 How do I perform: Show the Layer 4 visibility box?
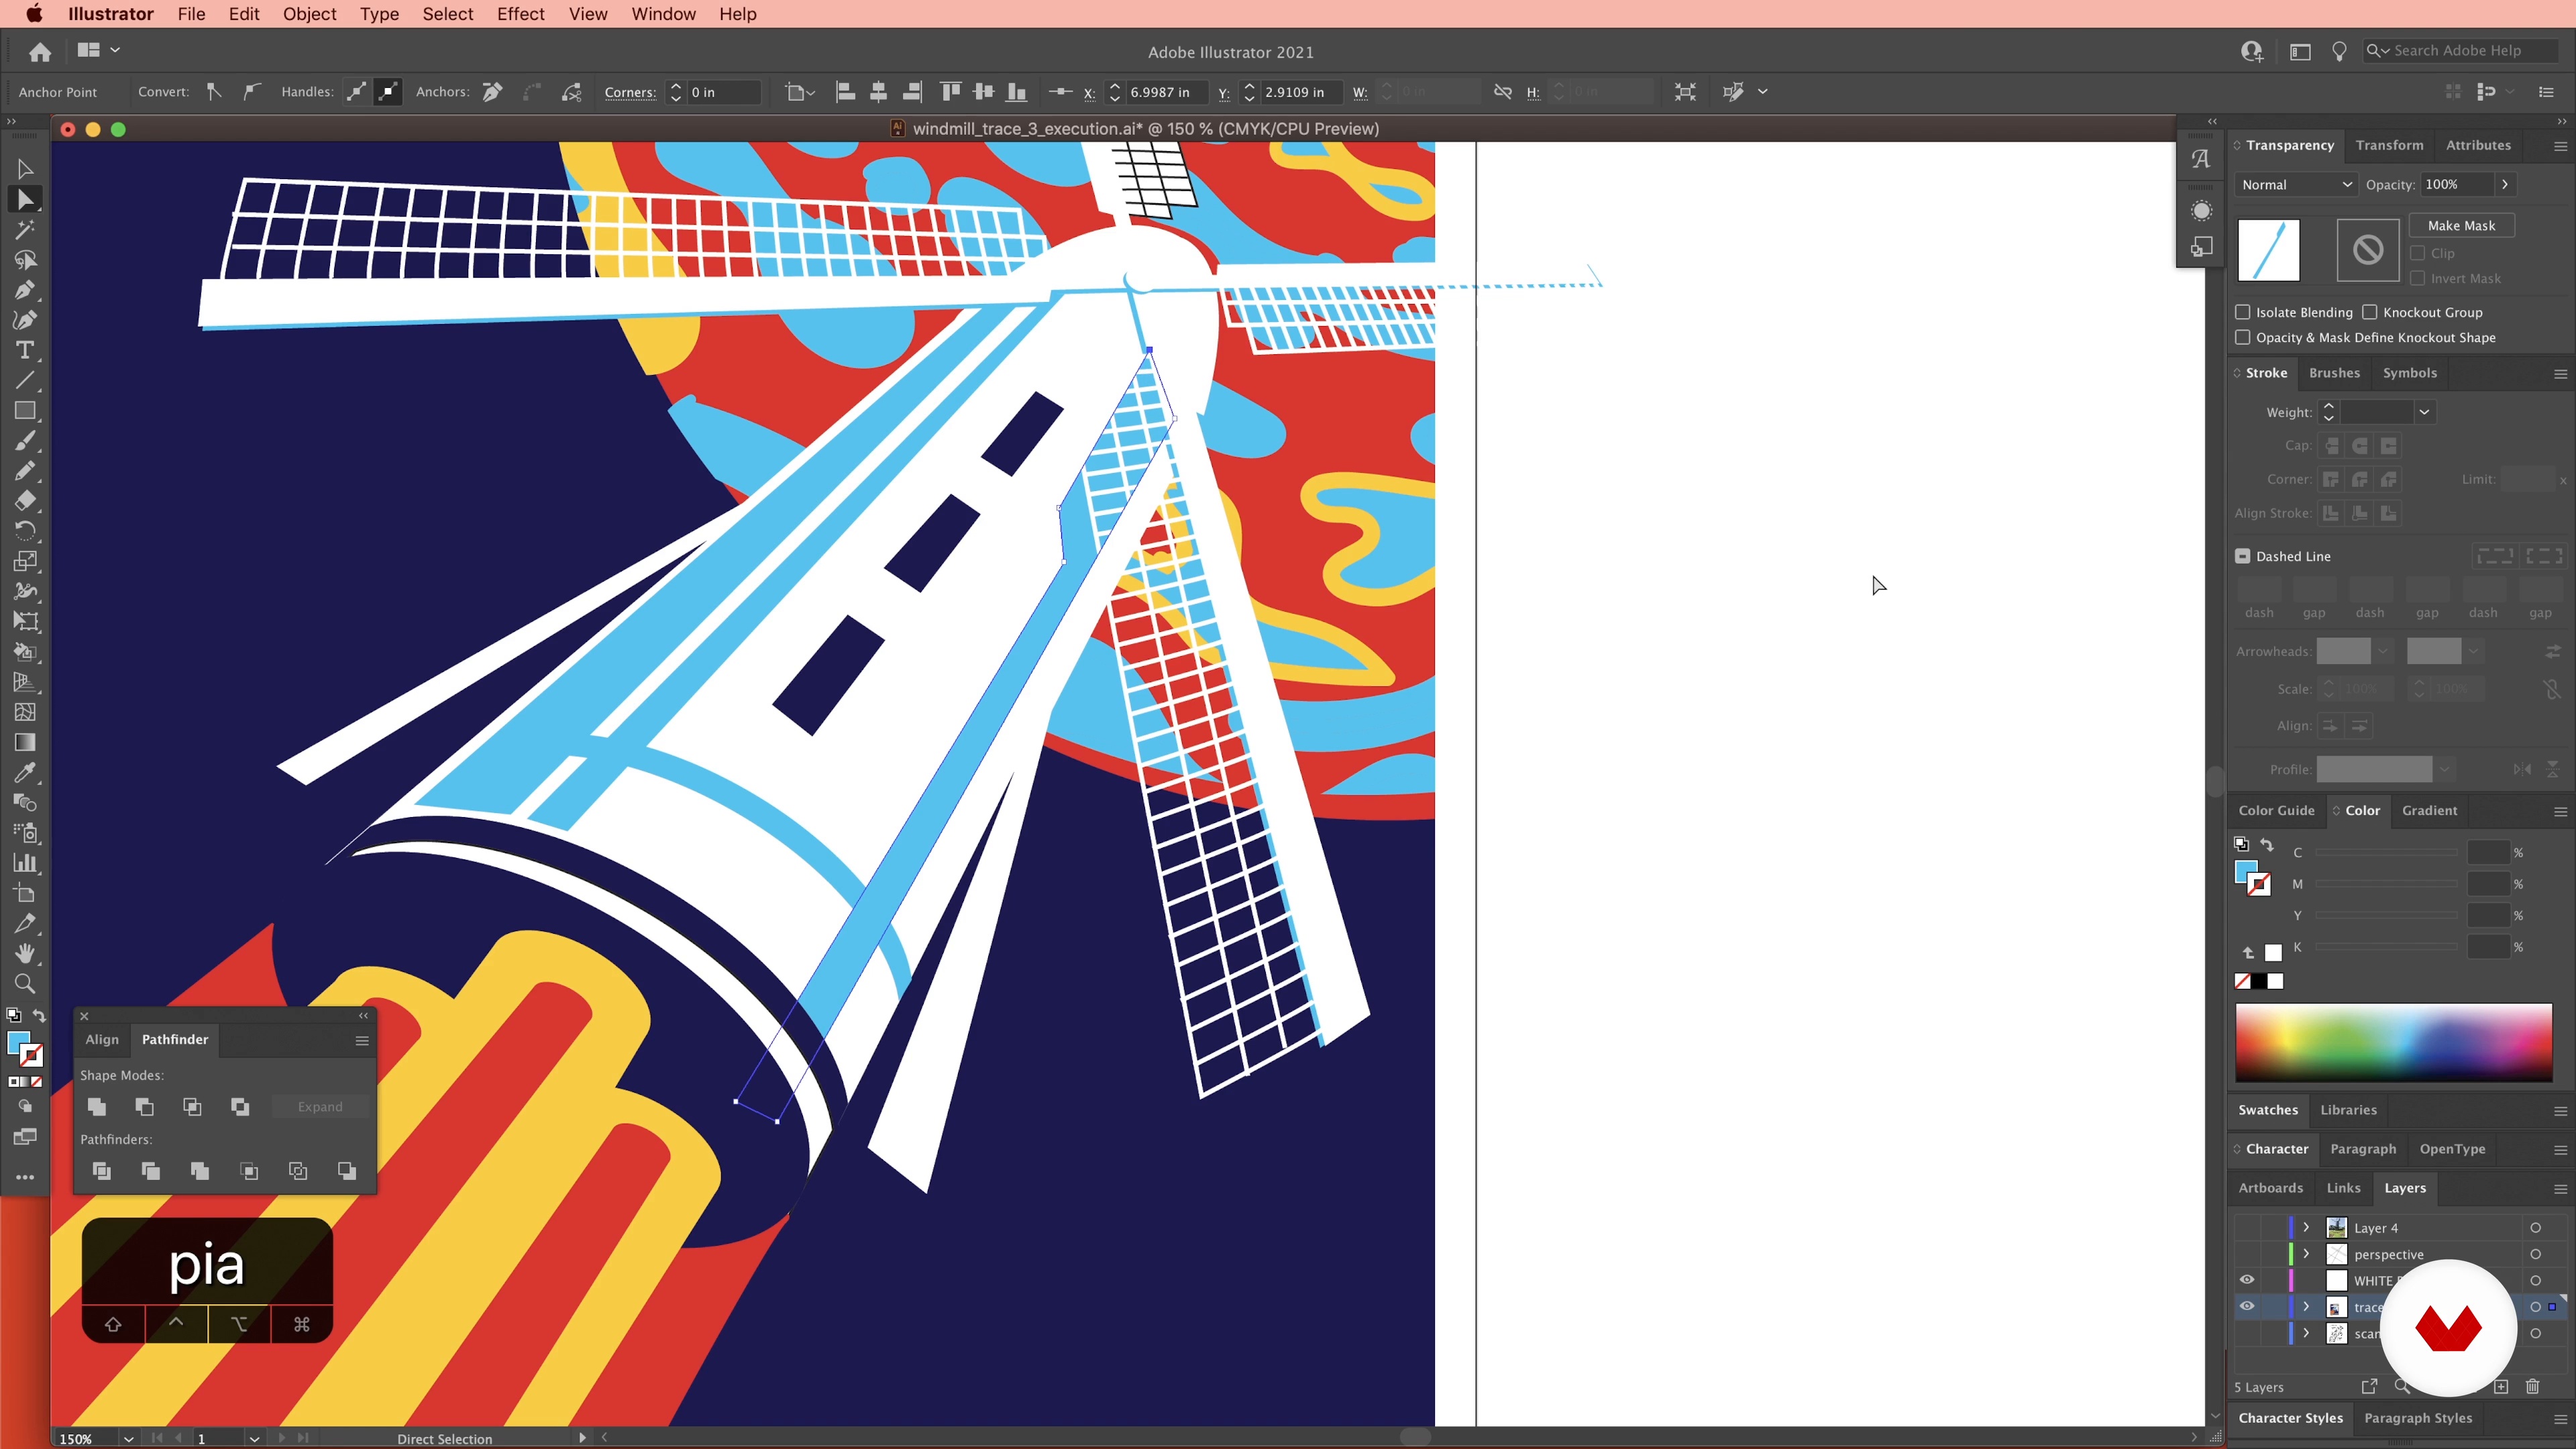(2247, 1227)
